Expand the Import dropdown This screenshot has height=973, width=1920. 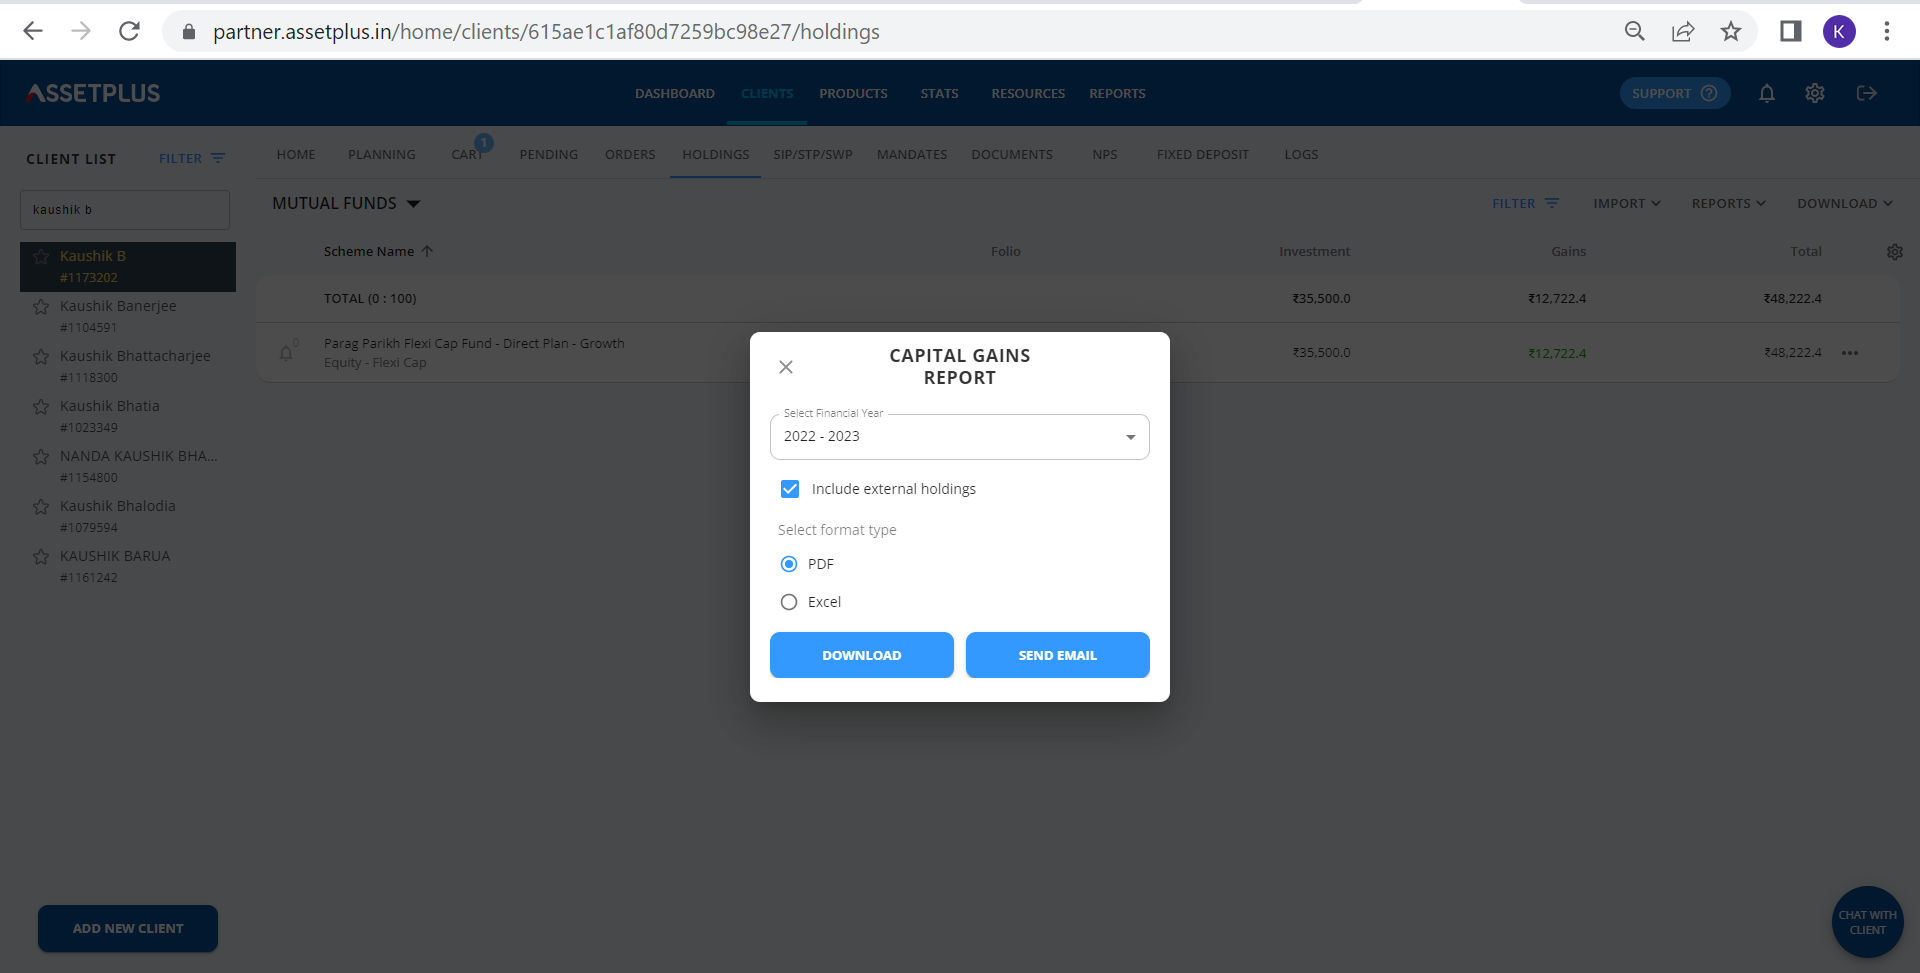1627,203
